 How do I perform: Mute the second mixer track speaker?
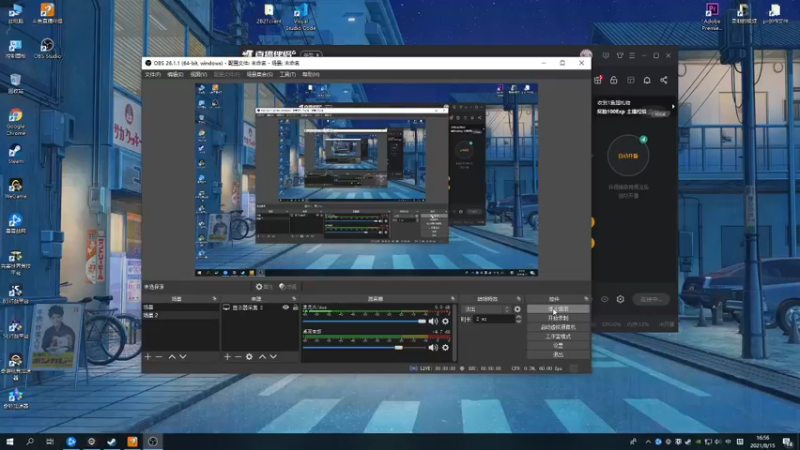tap(433, 347)
